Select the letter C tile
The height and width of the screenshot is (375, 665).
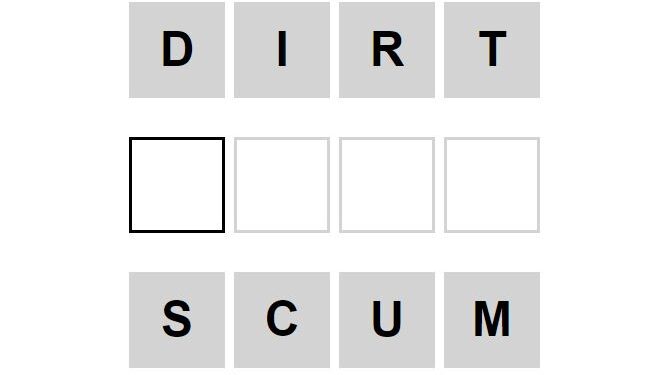click(282, 320)
